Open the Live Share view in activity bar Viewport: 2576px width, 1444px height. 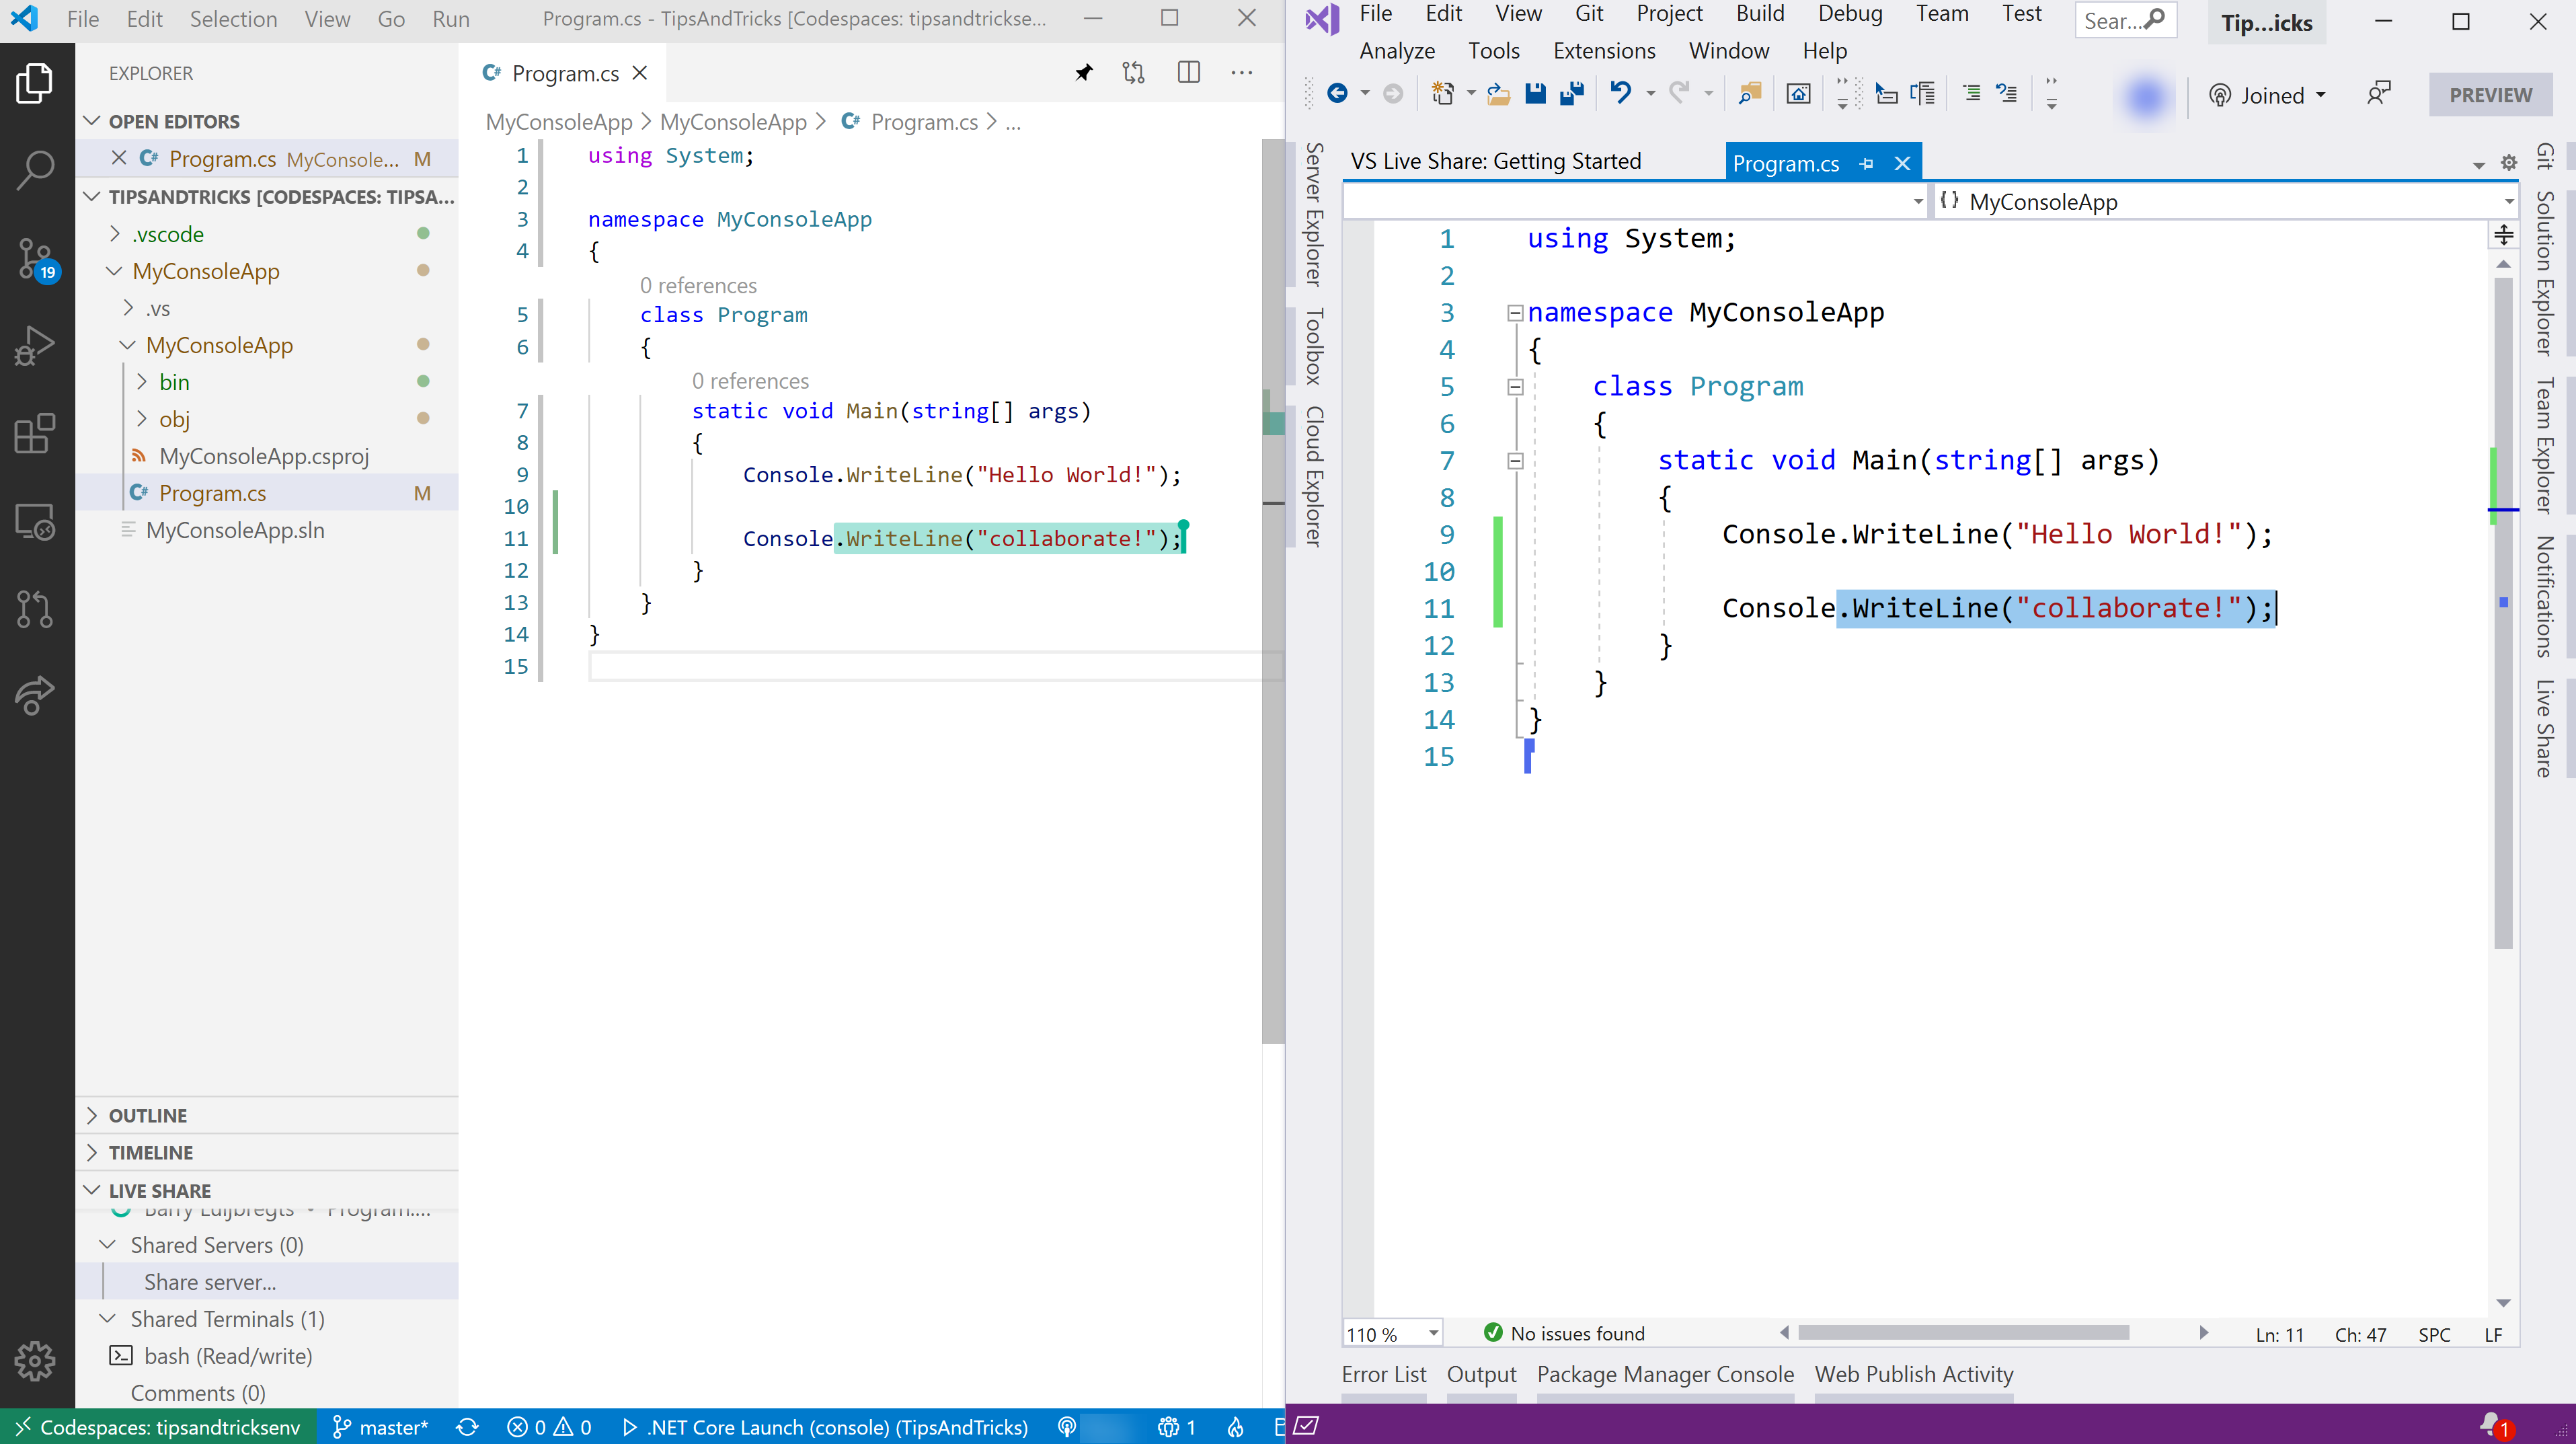point(36,696)
